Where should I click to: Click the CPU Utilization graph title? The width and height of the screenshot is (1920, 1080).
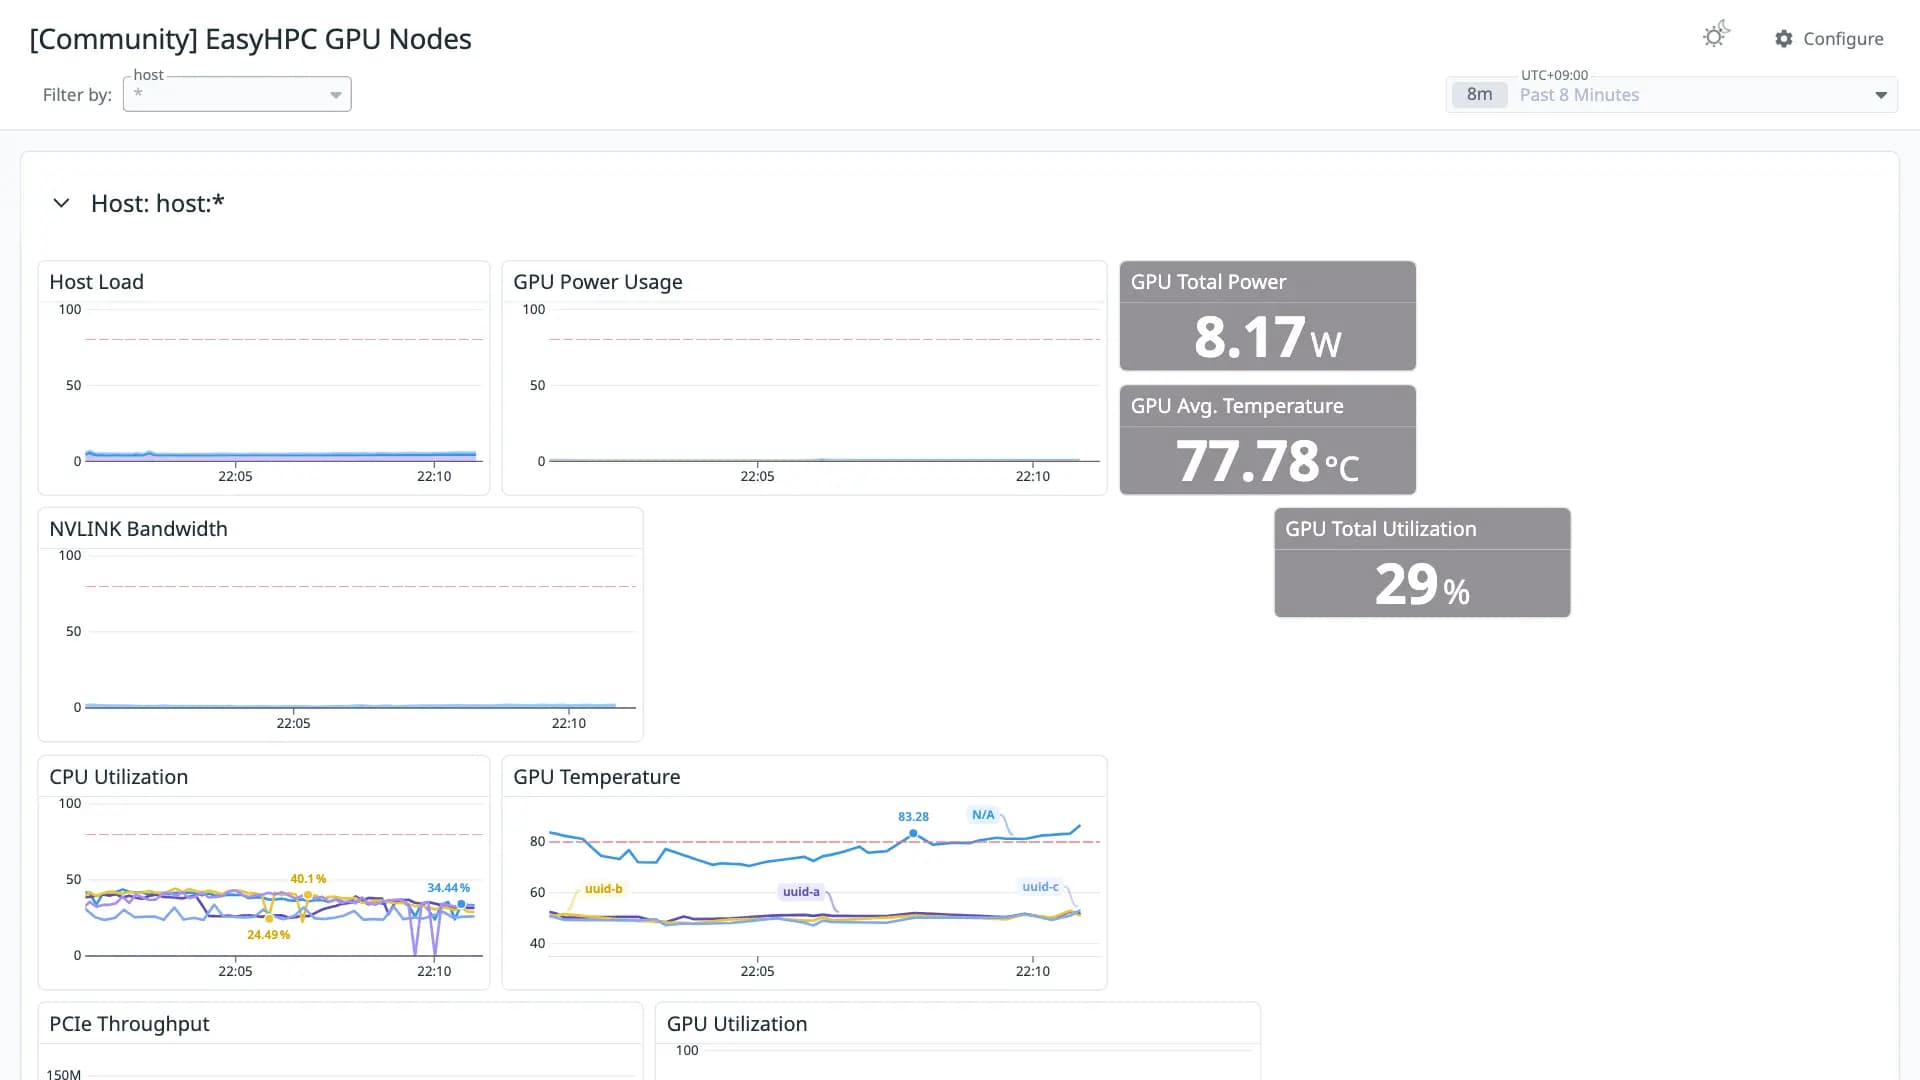tap(118, 777)
